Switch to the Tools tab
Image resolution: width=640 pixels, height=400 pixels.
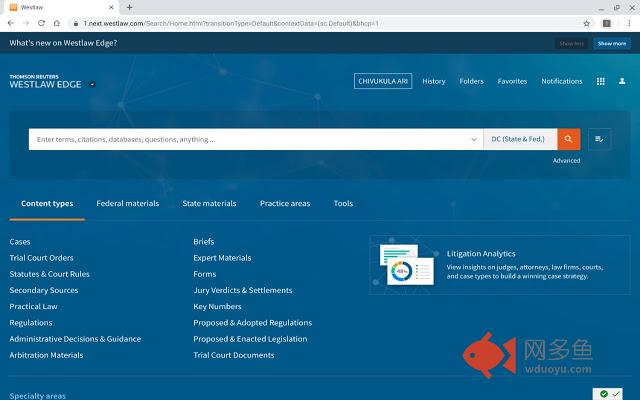pyautogui.click(x=343, y=203)
